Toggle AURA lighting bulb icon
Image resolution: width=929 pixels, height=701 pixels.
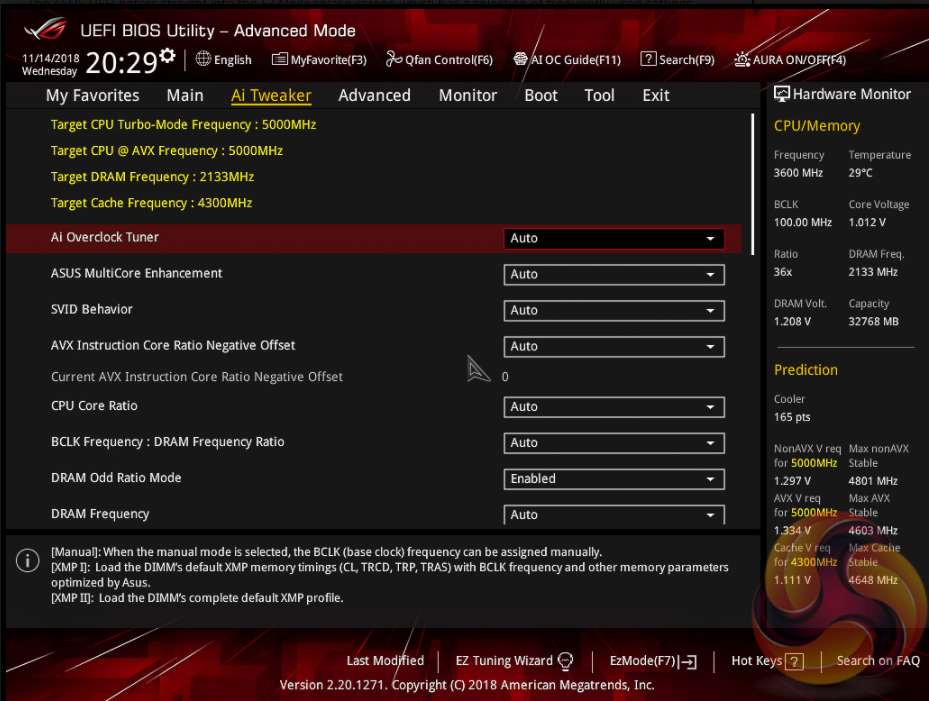tap(742, 59)
